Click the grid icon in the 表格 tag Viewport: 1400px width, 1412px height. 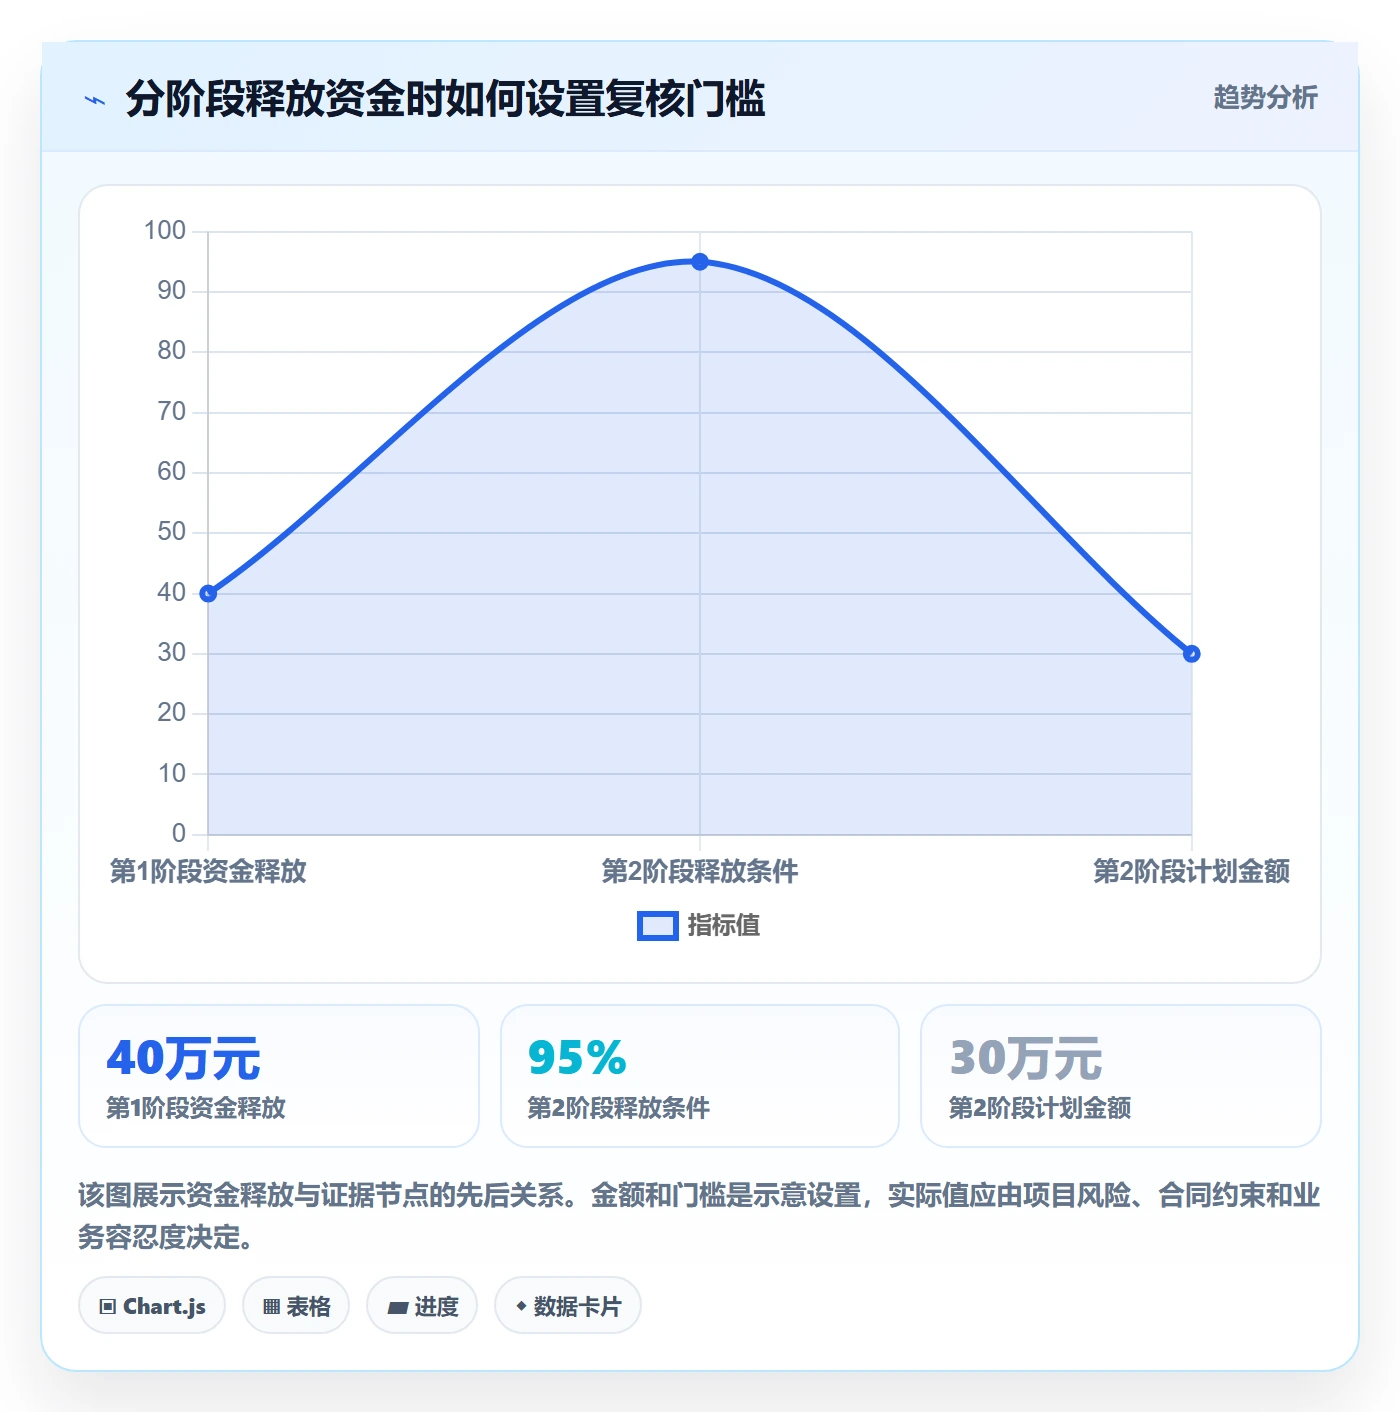[271, 1307]
